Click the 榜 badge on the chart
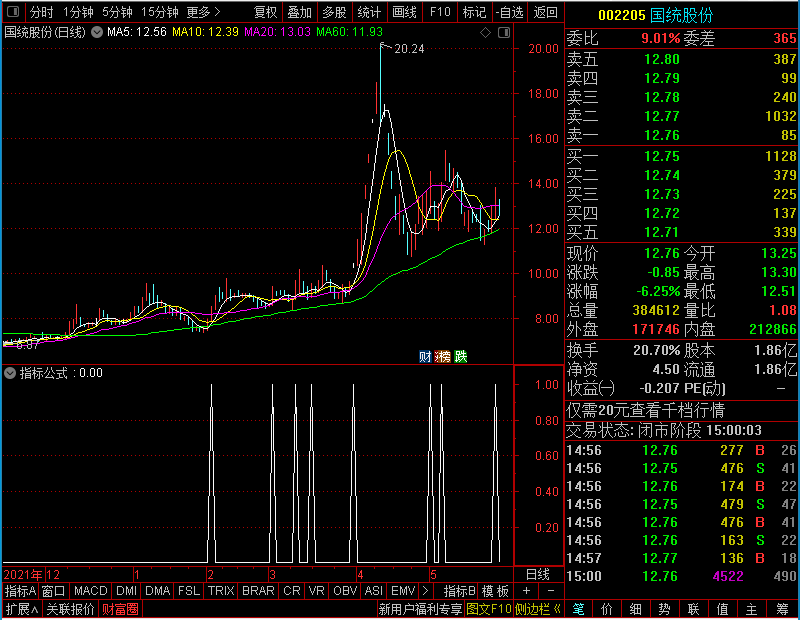 (442, 356)
